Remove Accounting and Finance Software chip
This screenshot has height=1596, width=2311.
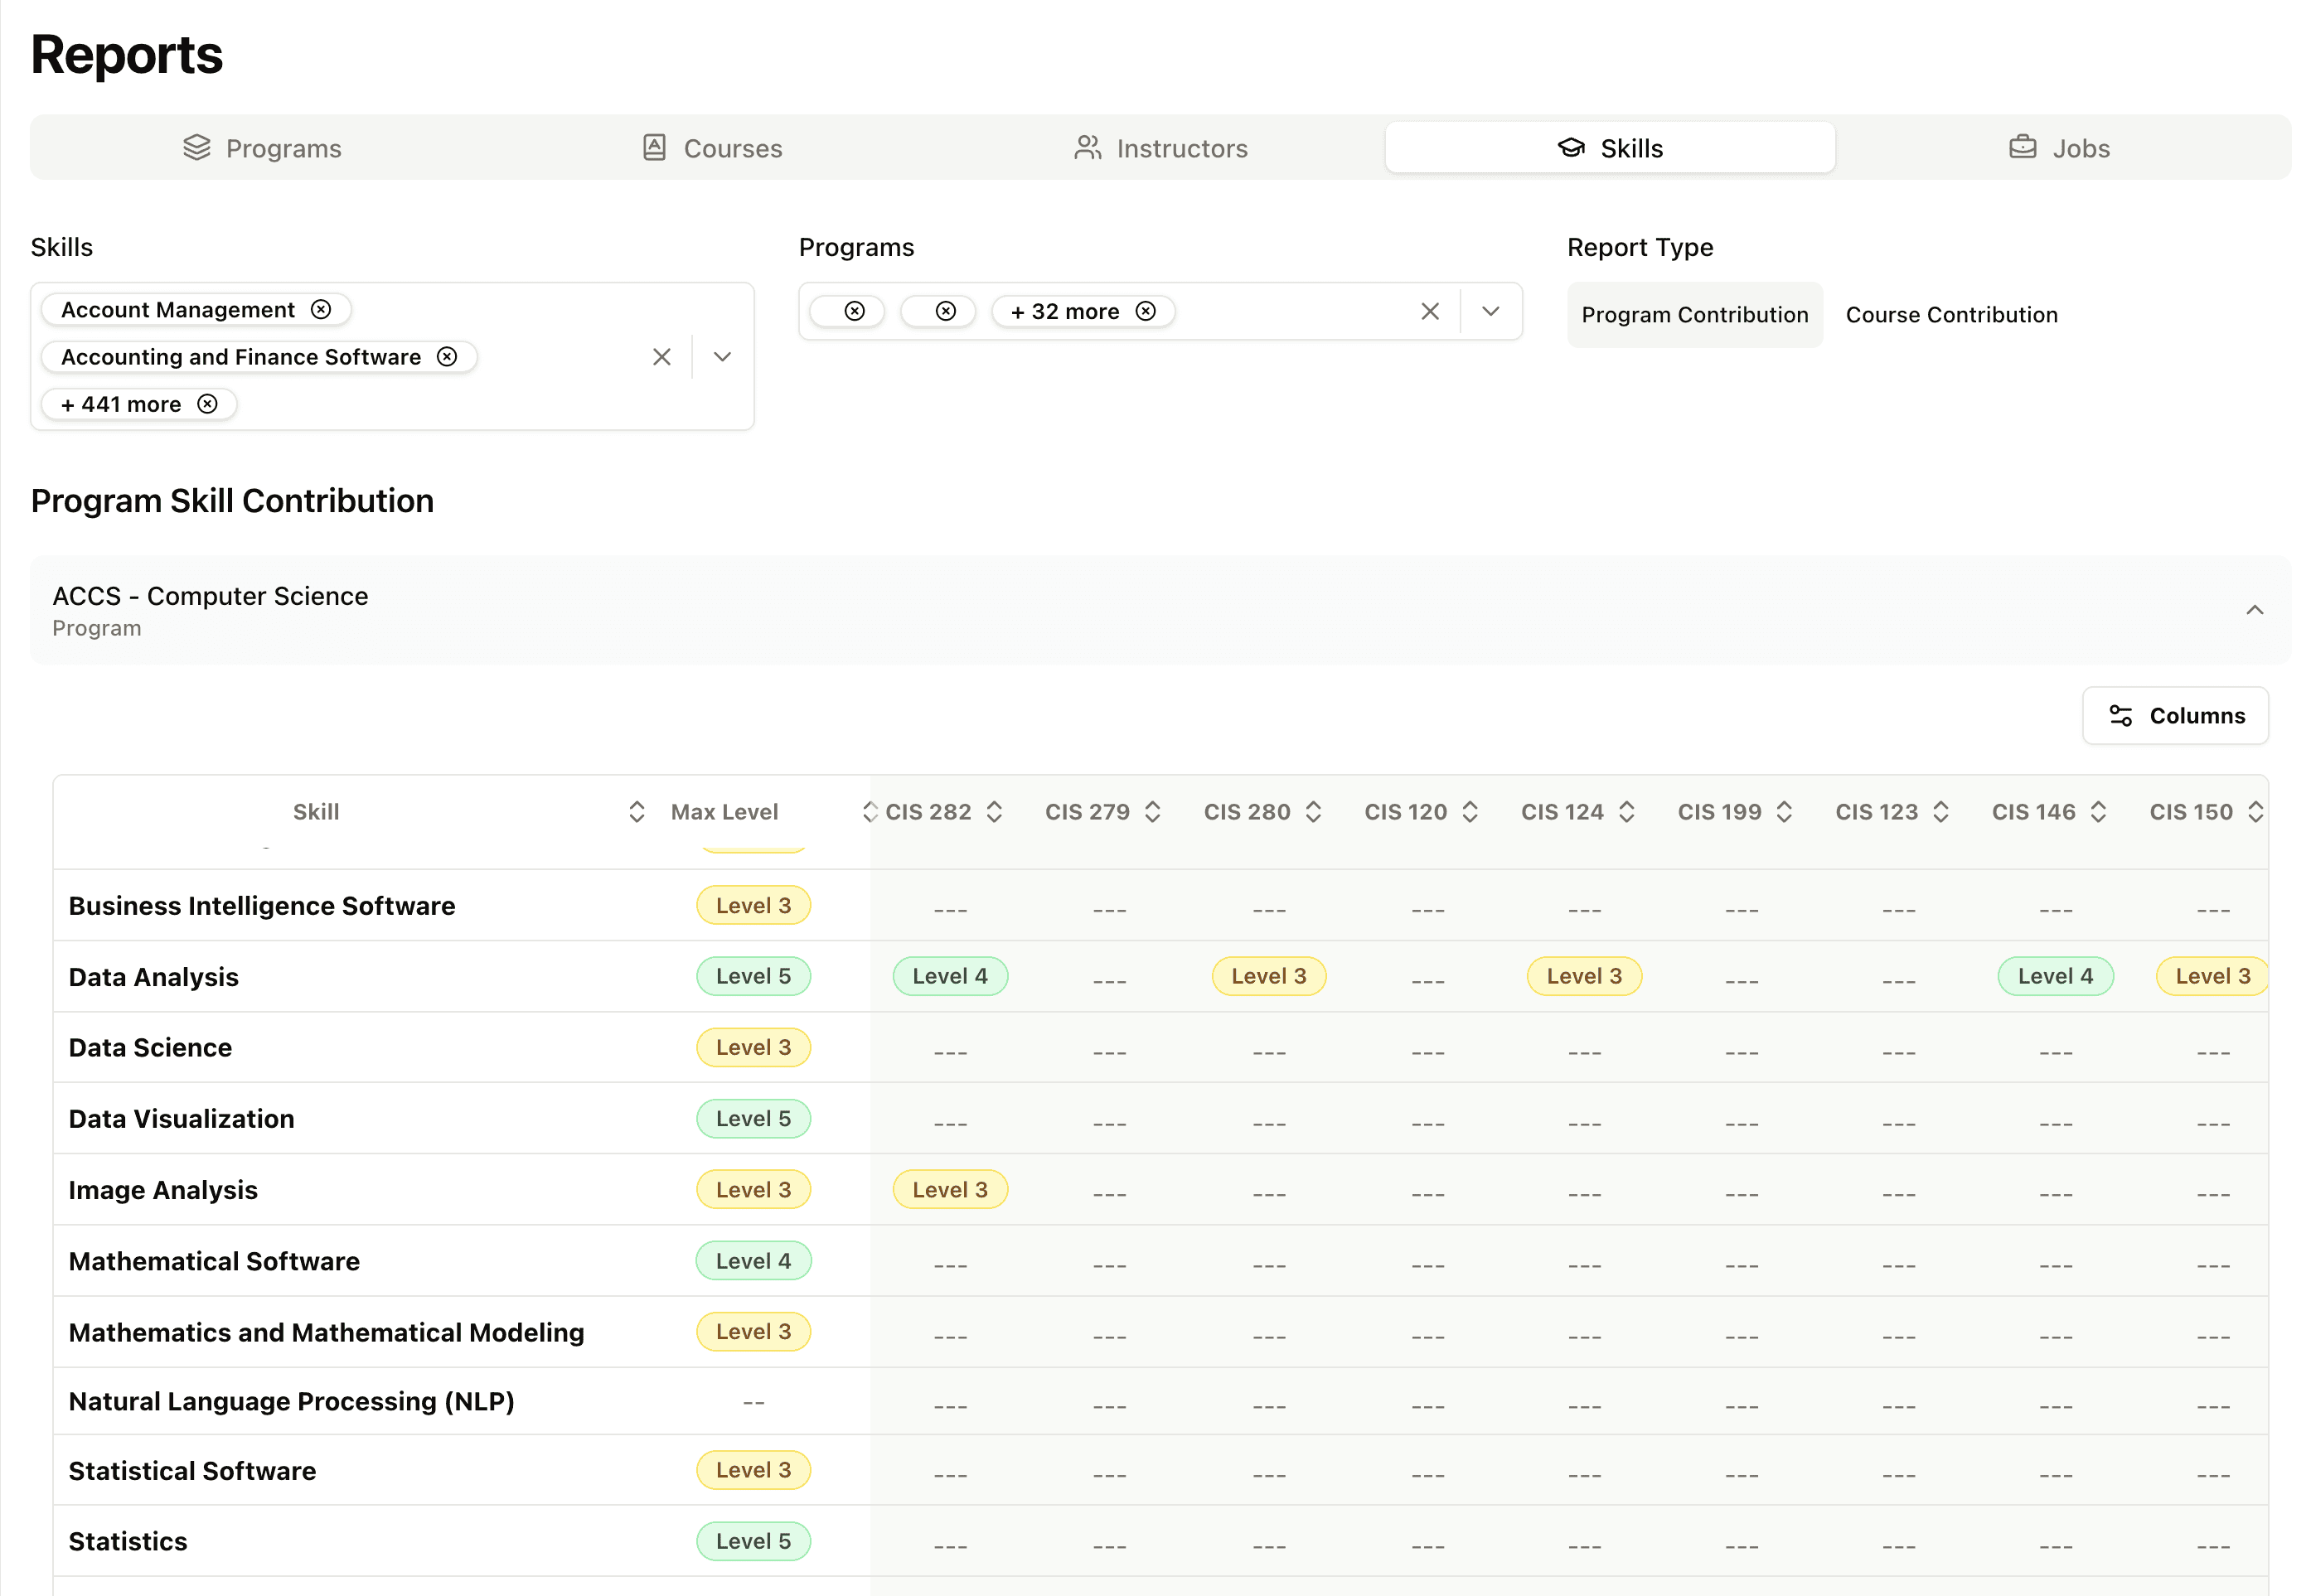(x=447, y=357)
